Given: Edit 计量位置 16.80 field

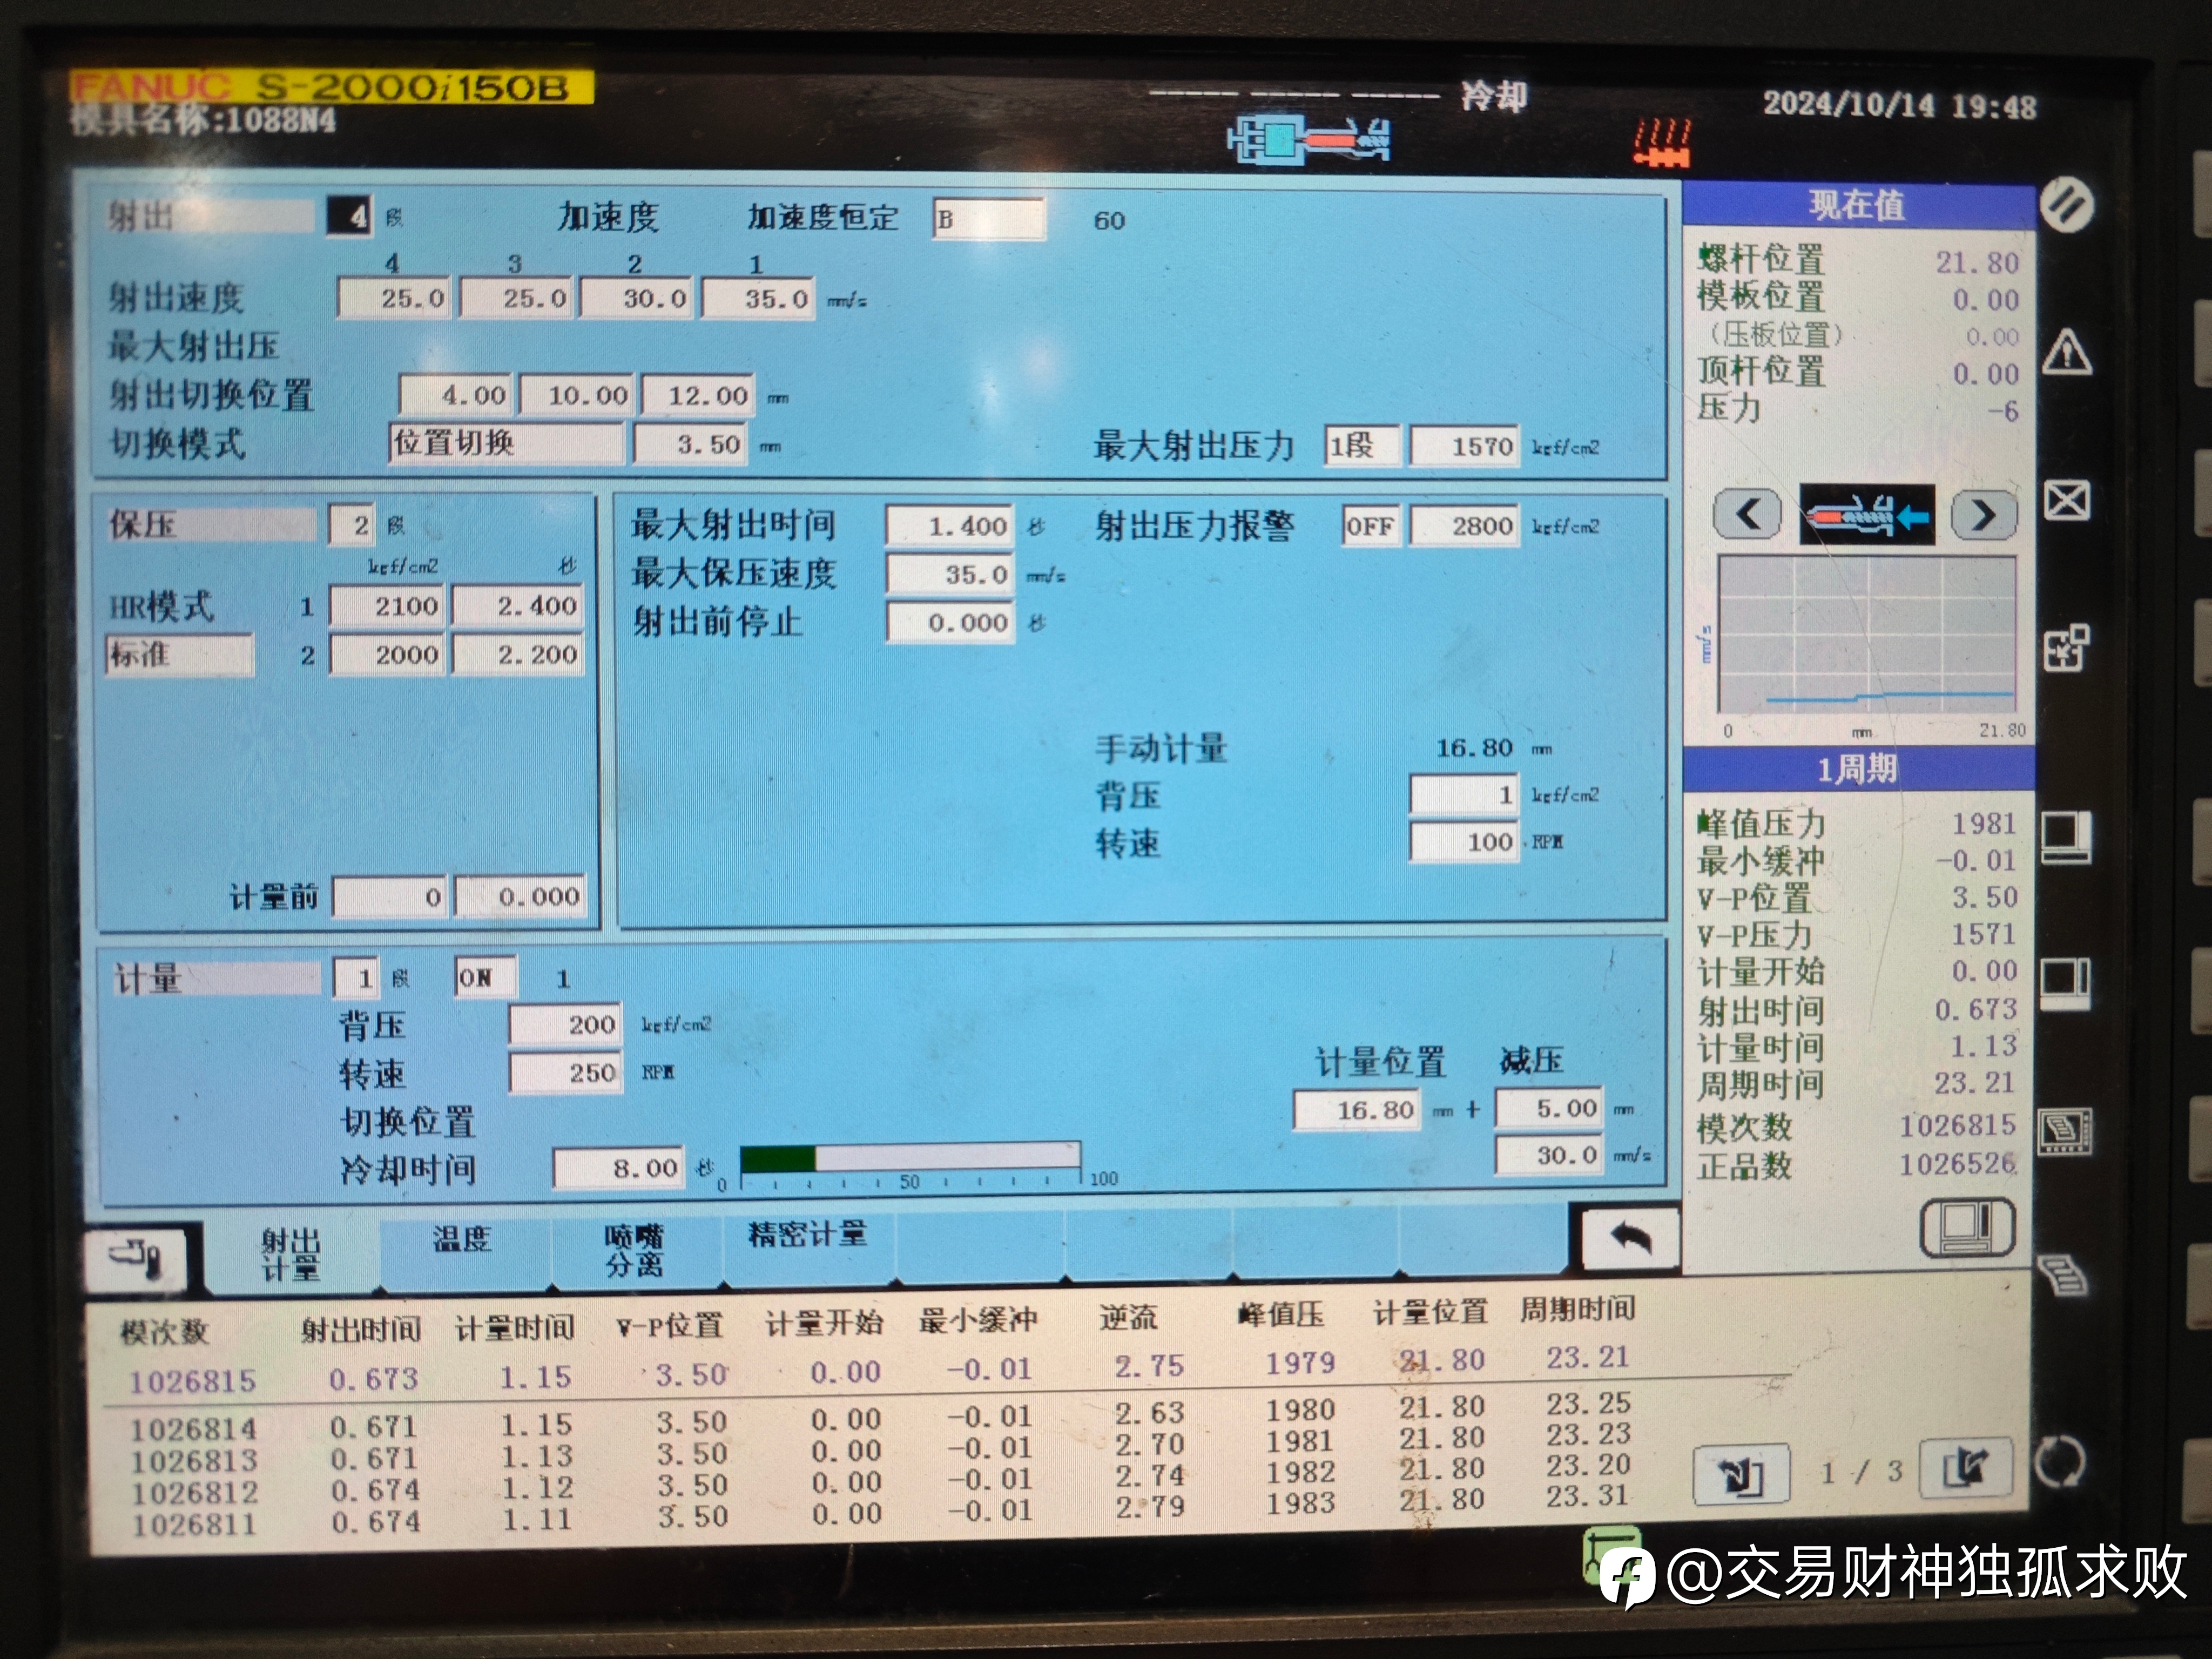Looking at the screenshot, I should [1357, 1110].
